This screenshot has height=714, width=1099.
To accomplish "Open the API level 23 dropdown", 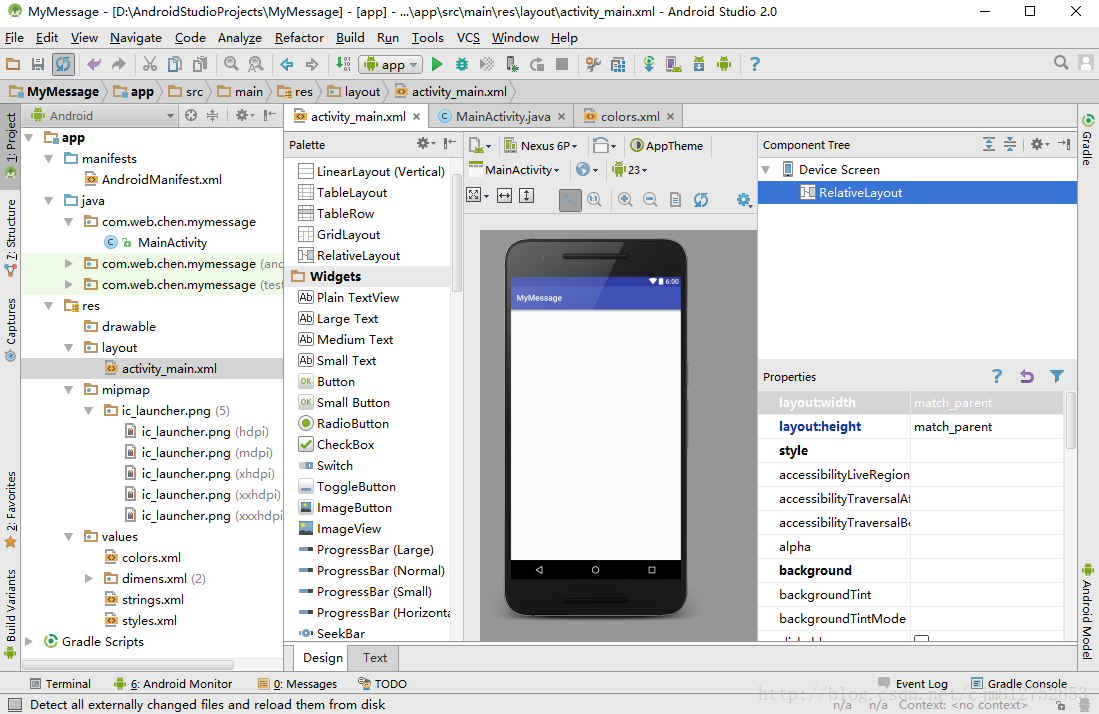I will (x=629, y=170).
